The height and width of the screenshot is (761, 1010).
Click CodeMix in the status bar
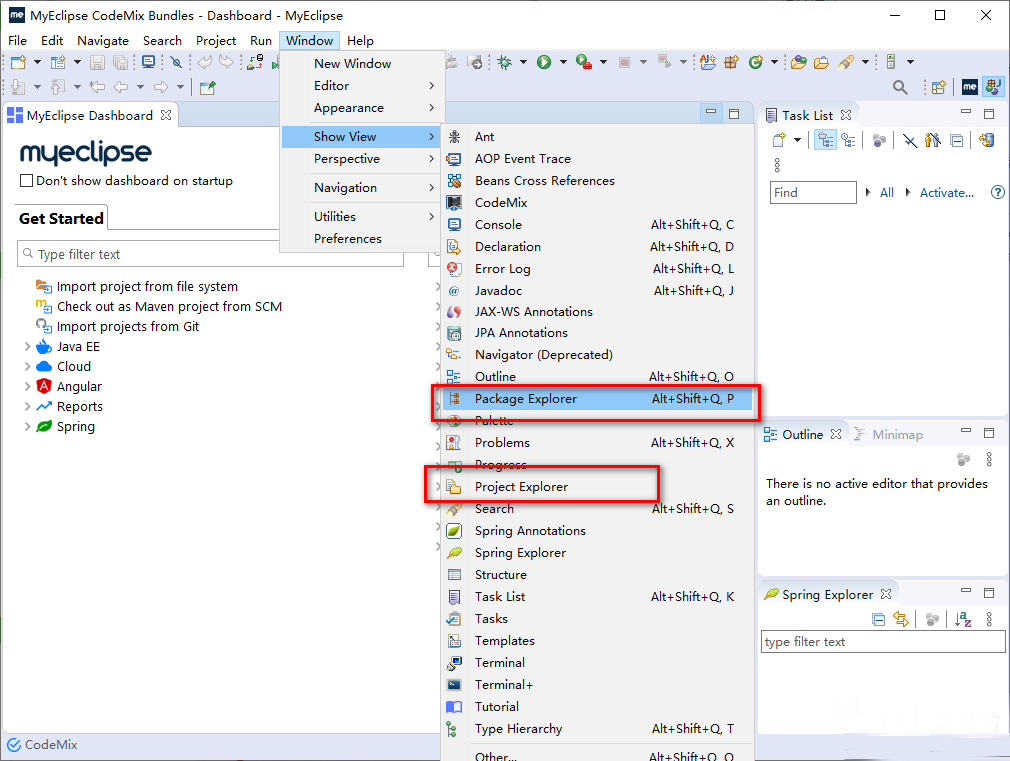42,745
